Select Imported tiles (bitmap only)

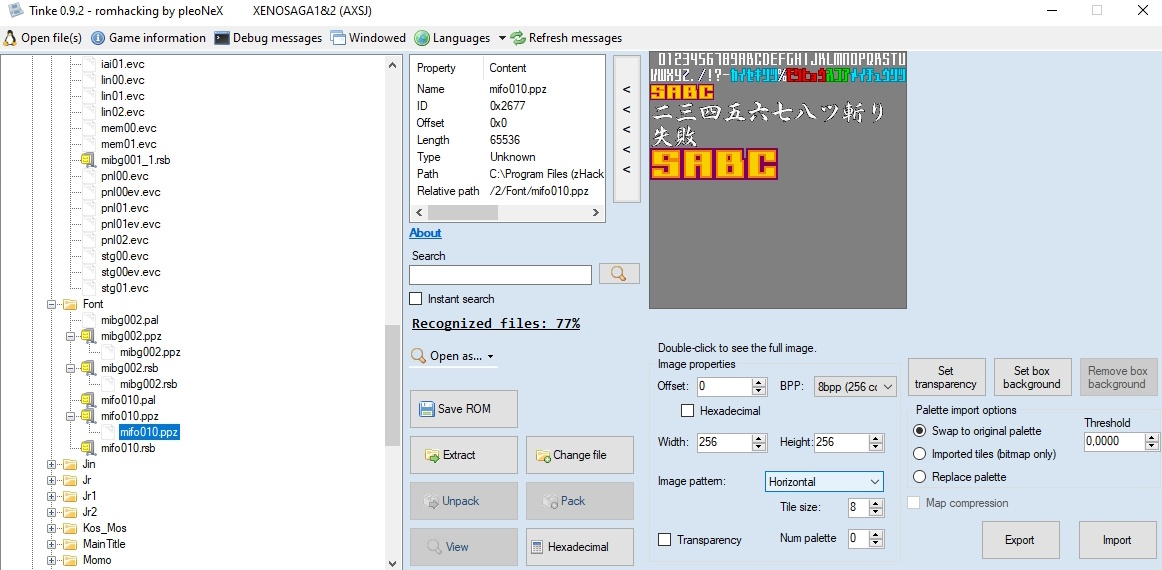tap(920, 454)
